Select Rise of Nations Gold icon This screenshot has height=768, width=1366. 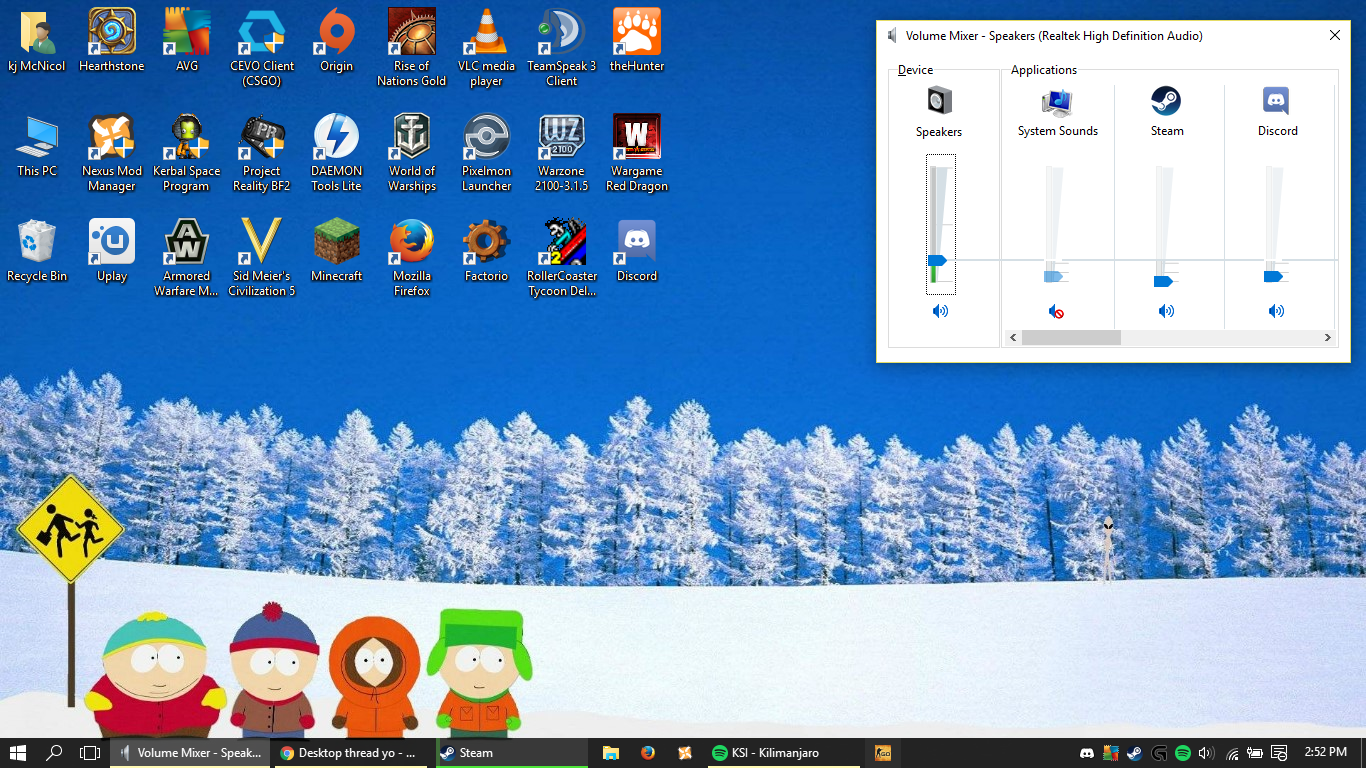click(x=412, y=48)
